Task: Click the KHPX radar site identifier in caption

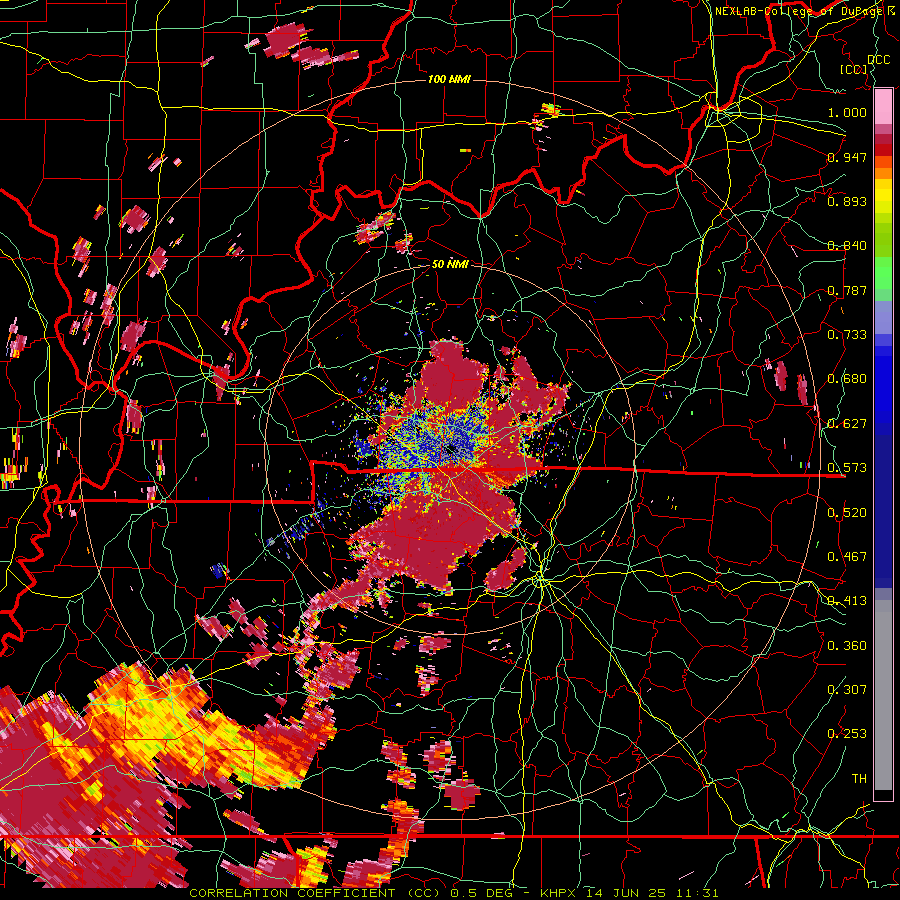Action: pos(559,893)
